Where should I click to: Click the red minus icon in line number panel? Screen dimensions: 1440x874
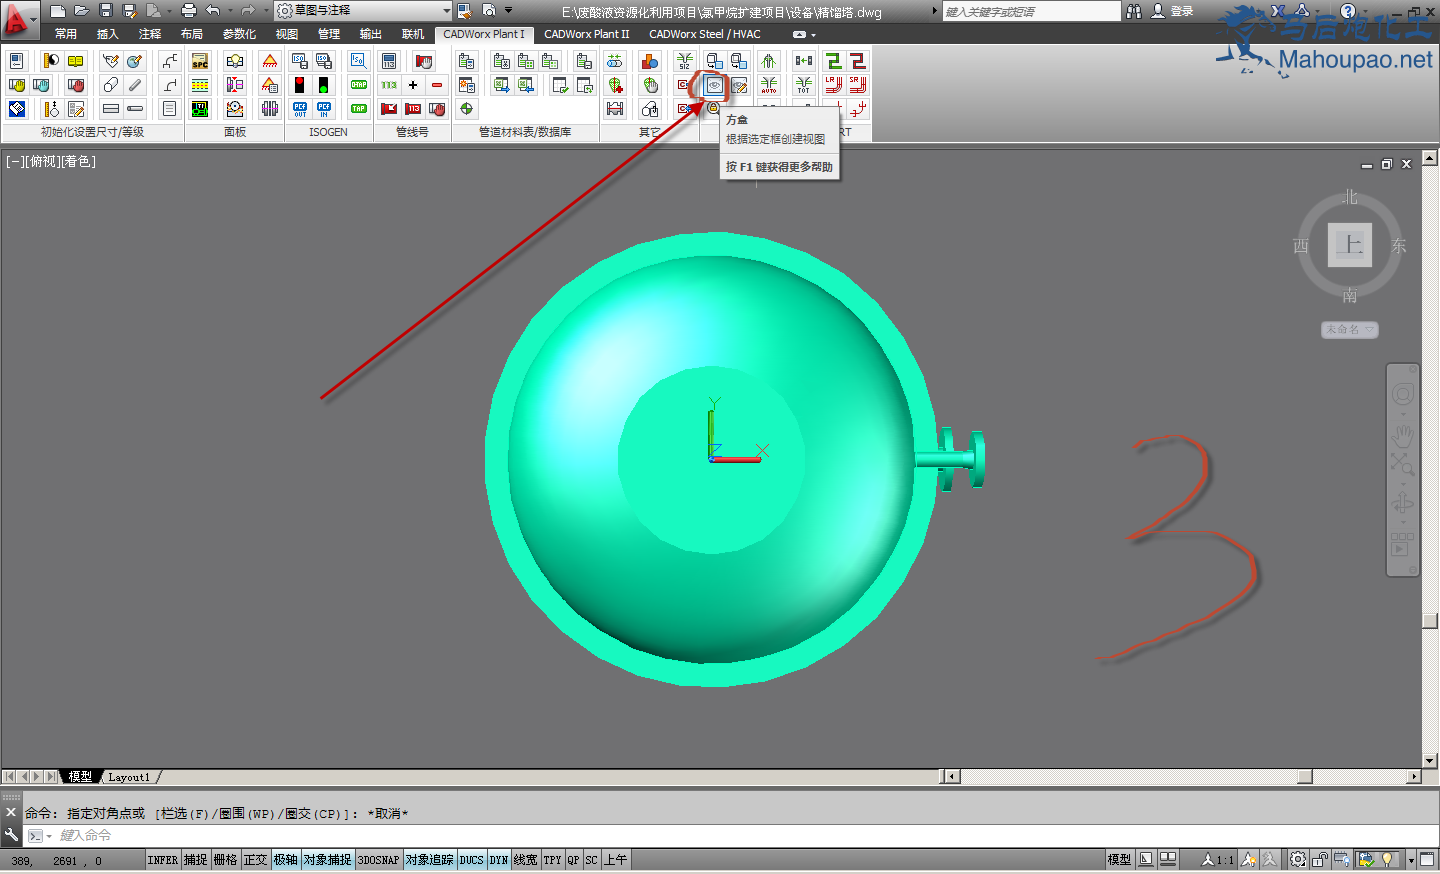(437, 85)
